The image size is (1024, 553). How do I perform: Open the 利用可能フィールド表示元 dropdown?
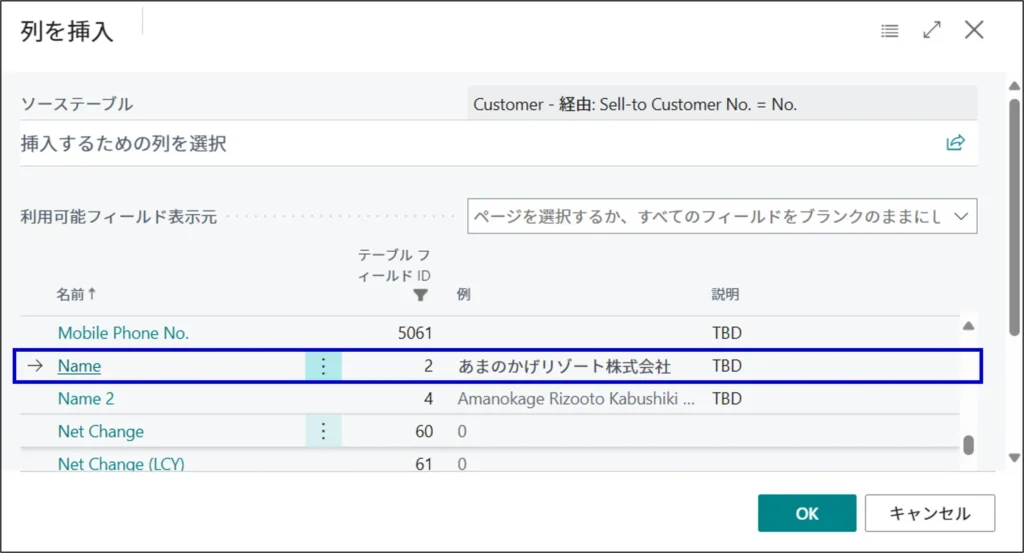point(722,216)
